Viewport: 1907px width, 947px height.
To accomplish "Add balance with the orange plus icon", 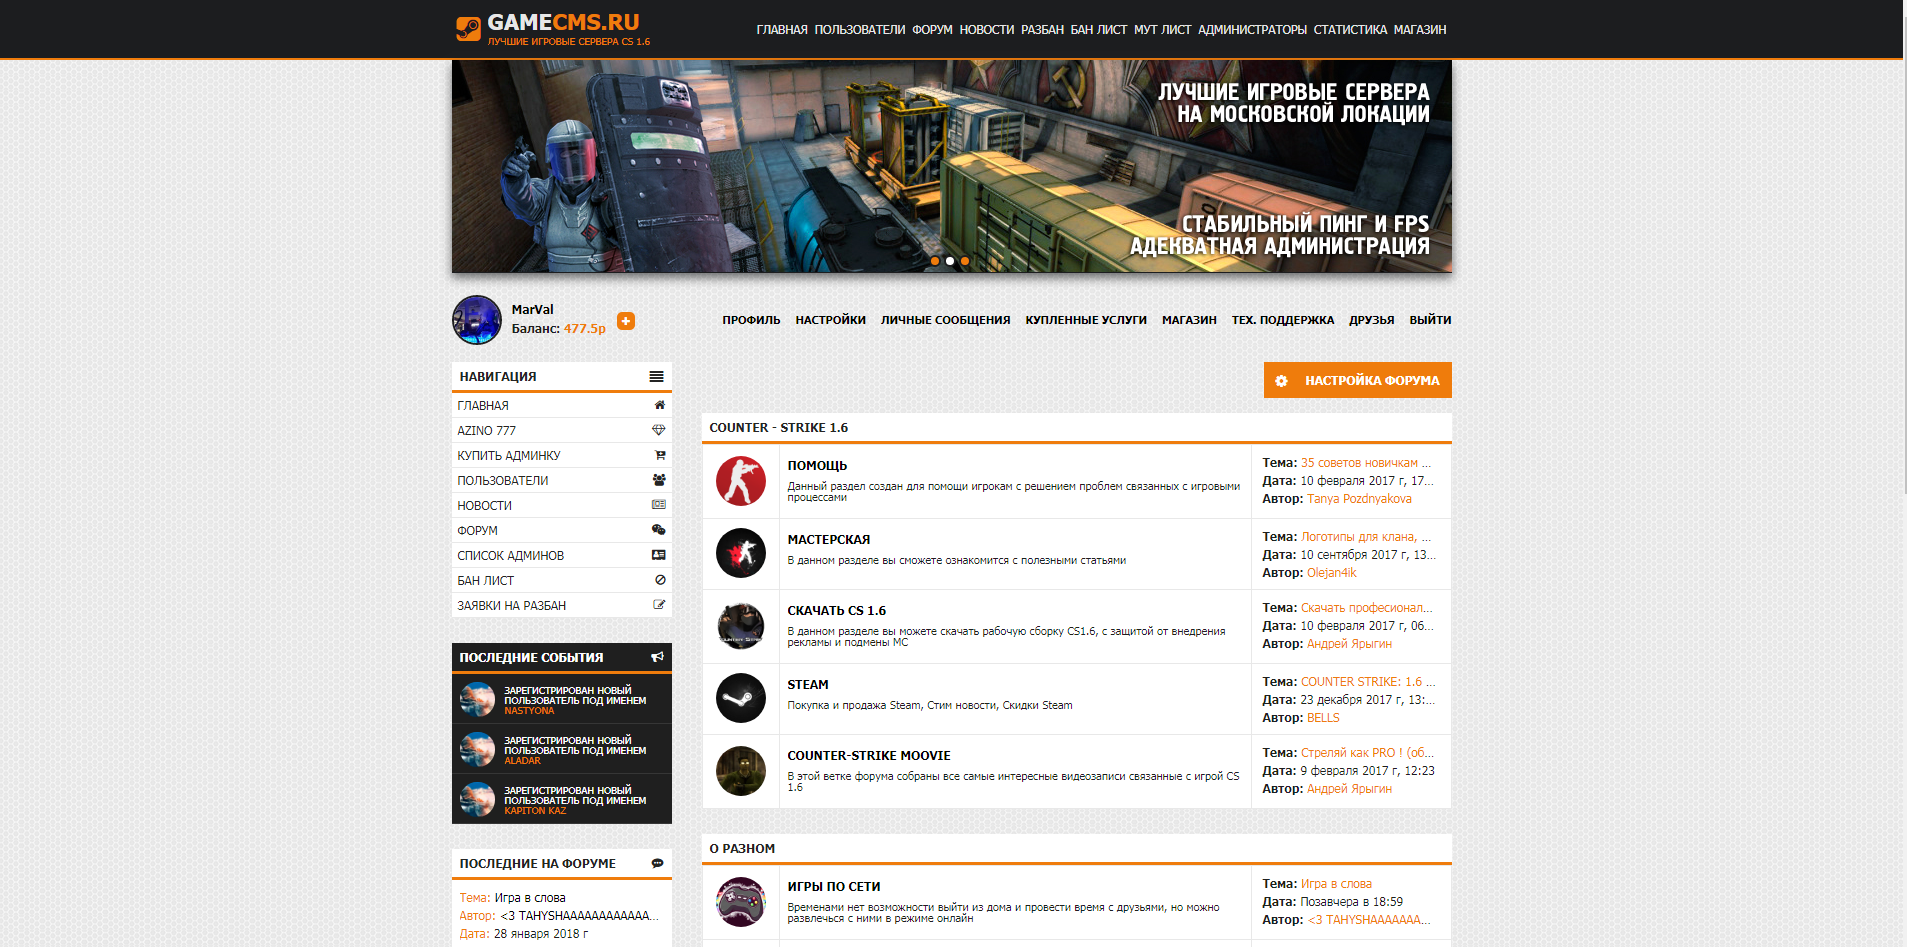I will point(626,321).
